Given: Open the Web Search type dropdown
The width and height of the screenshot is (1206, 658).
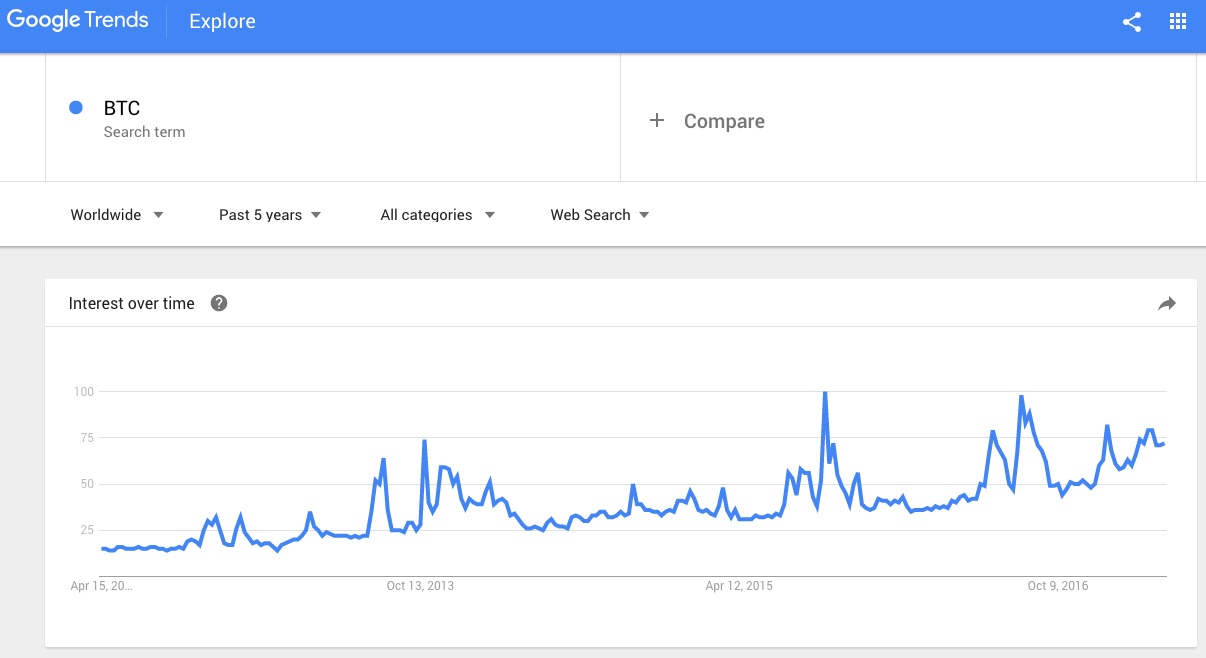Looking at the screenshot, I should pos(600,215).
